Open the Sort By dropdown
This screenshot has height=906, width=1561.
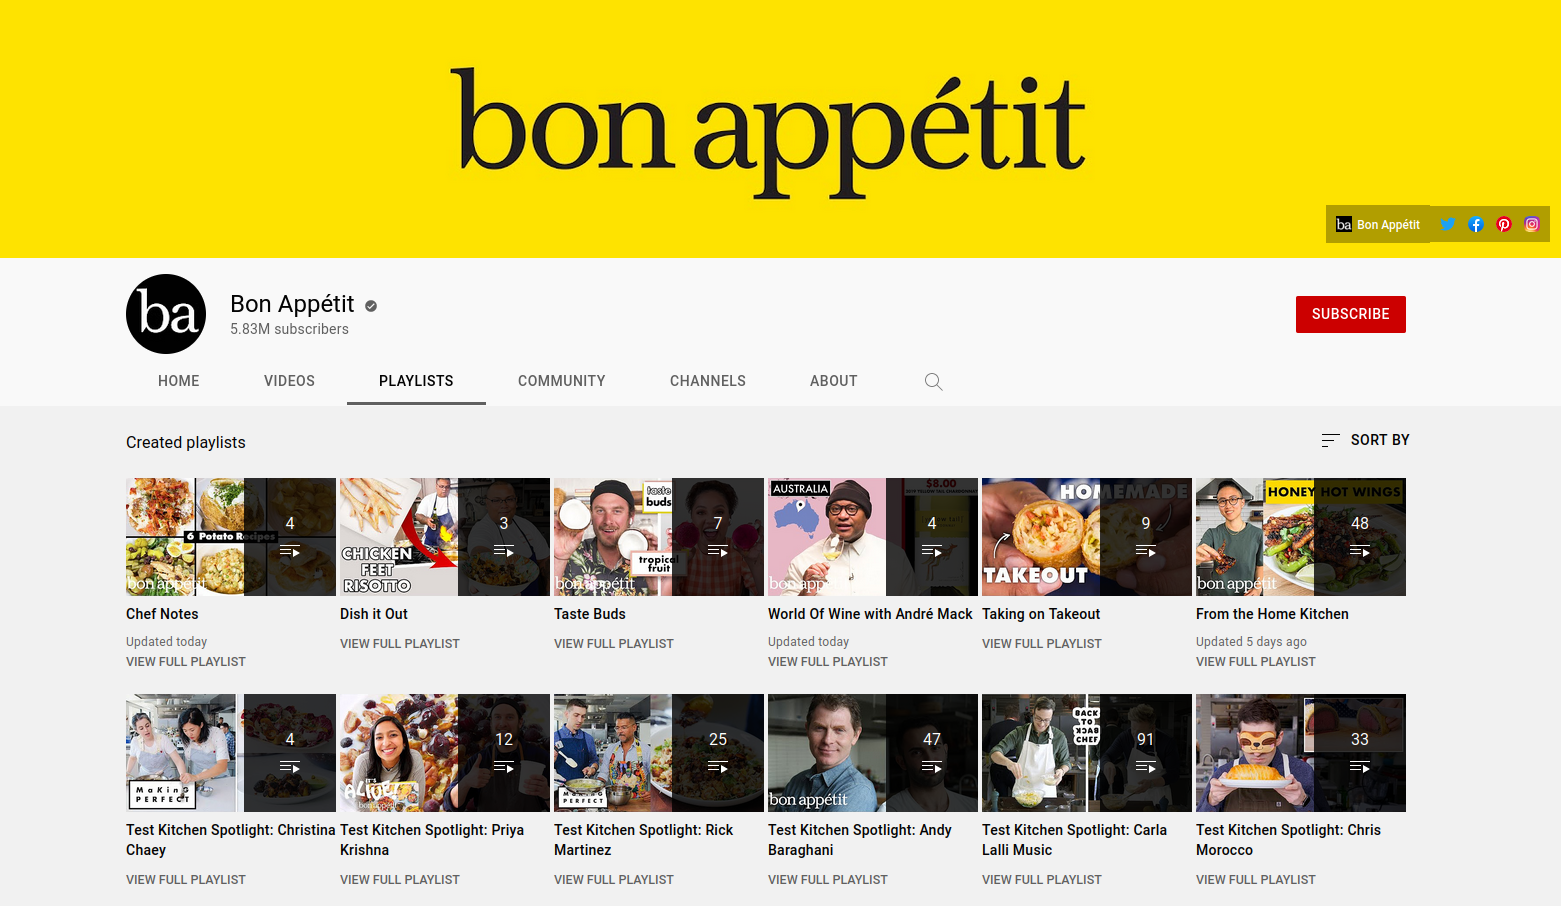coord(1365,440)
